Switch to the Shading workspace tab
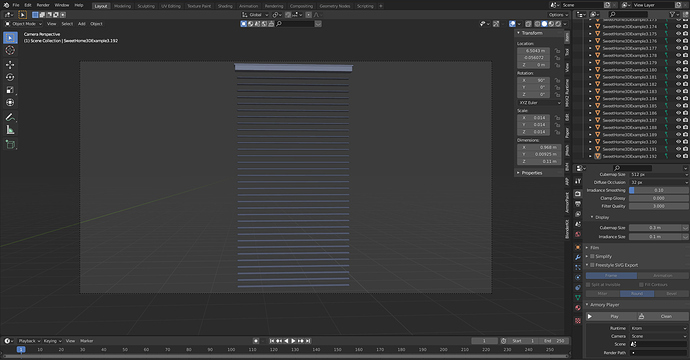 [225, 6]
